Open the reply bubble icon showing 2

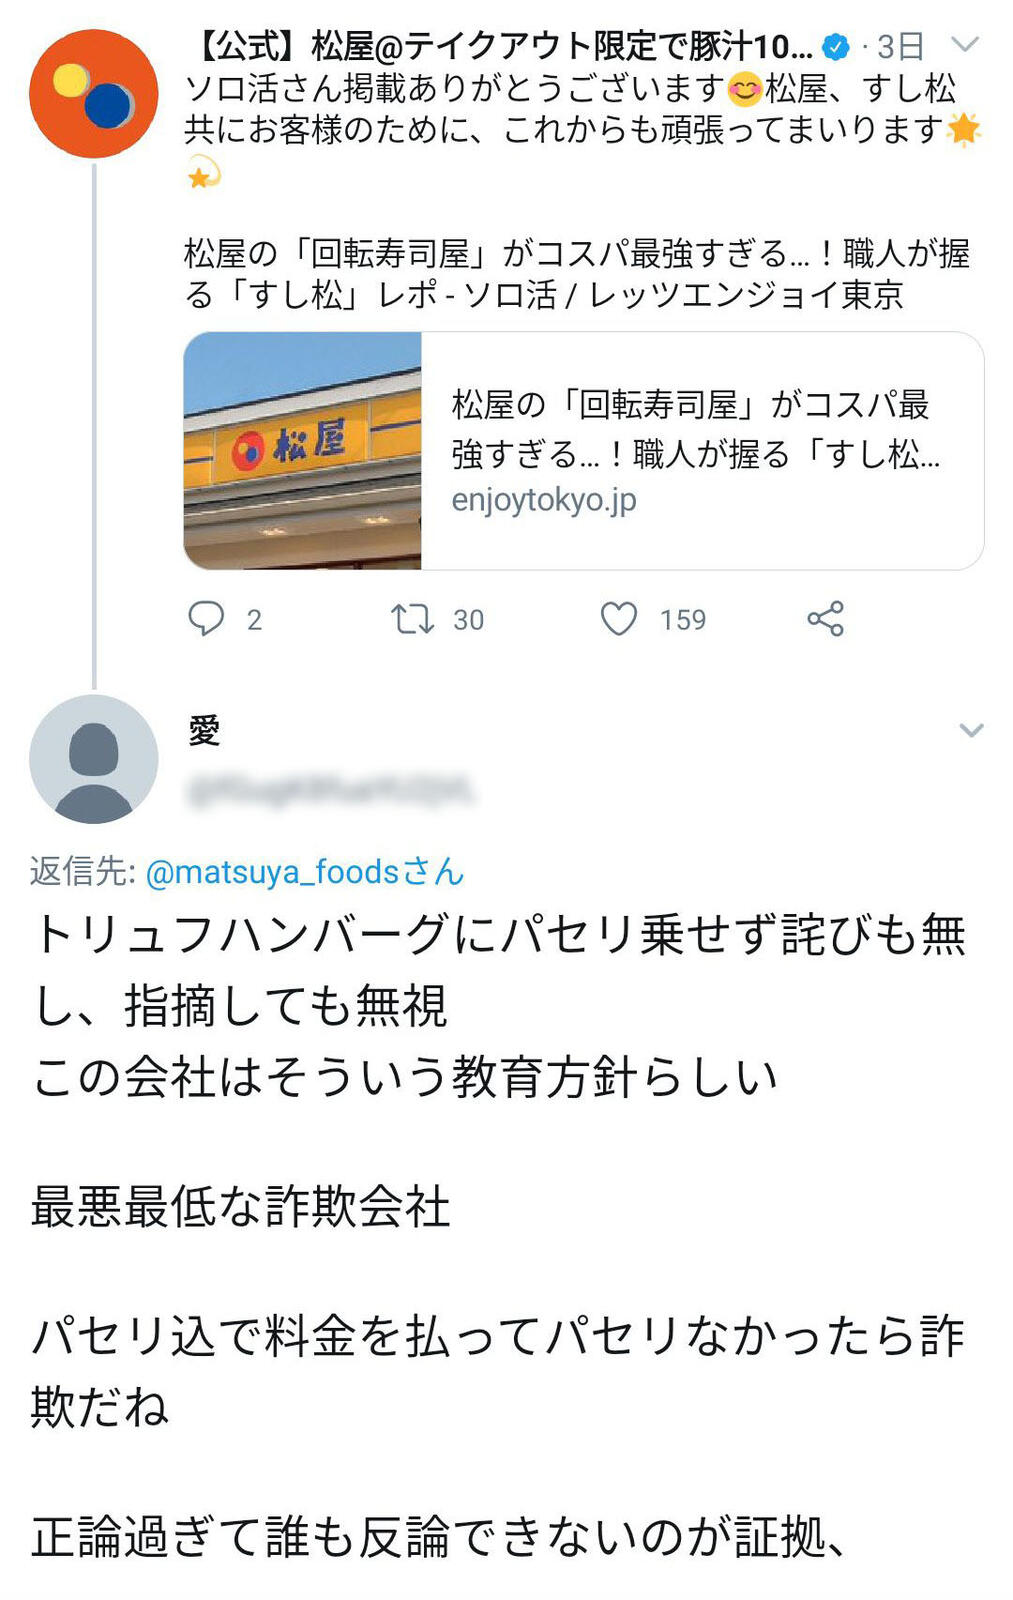tap(206, 619)
